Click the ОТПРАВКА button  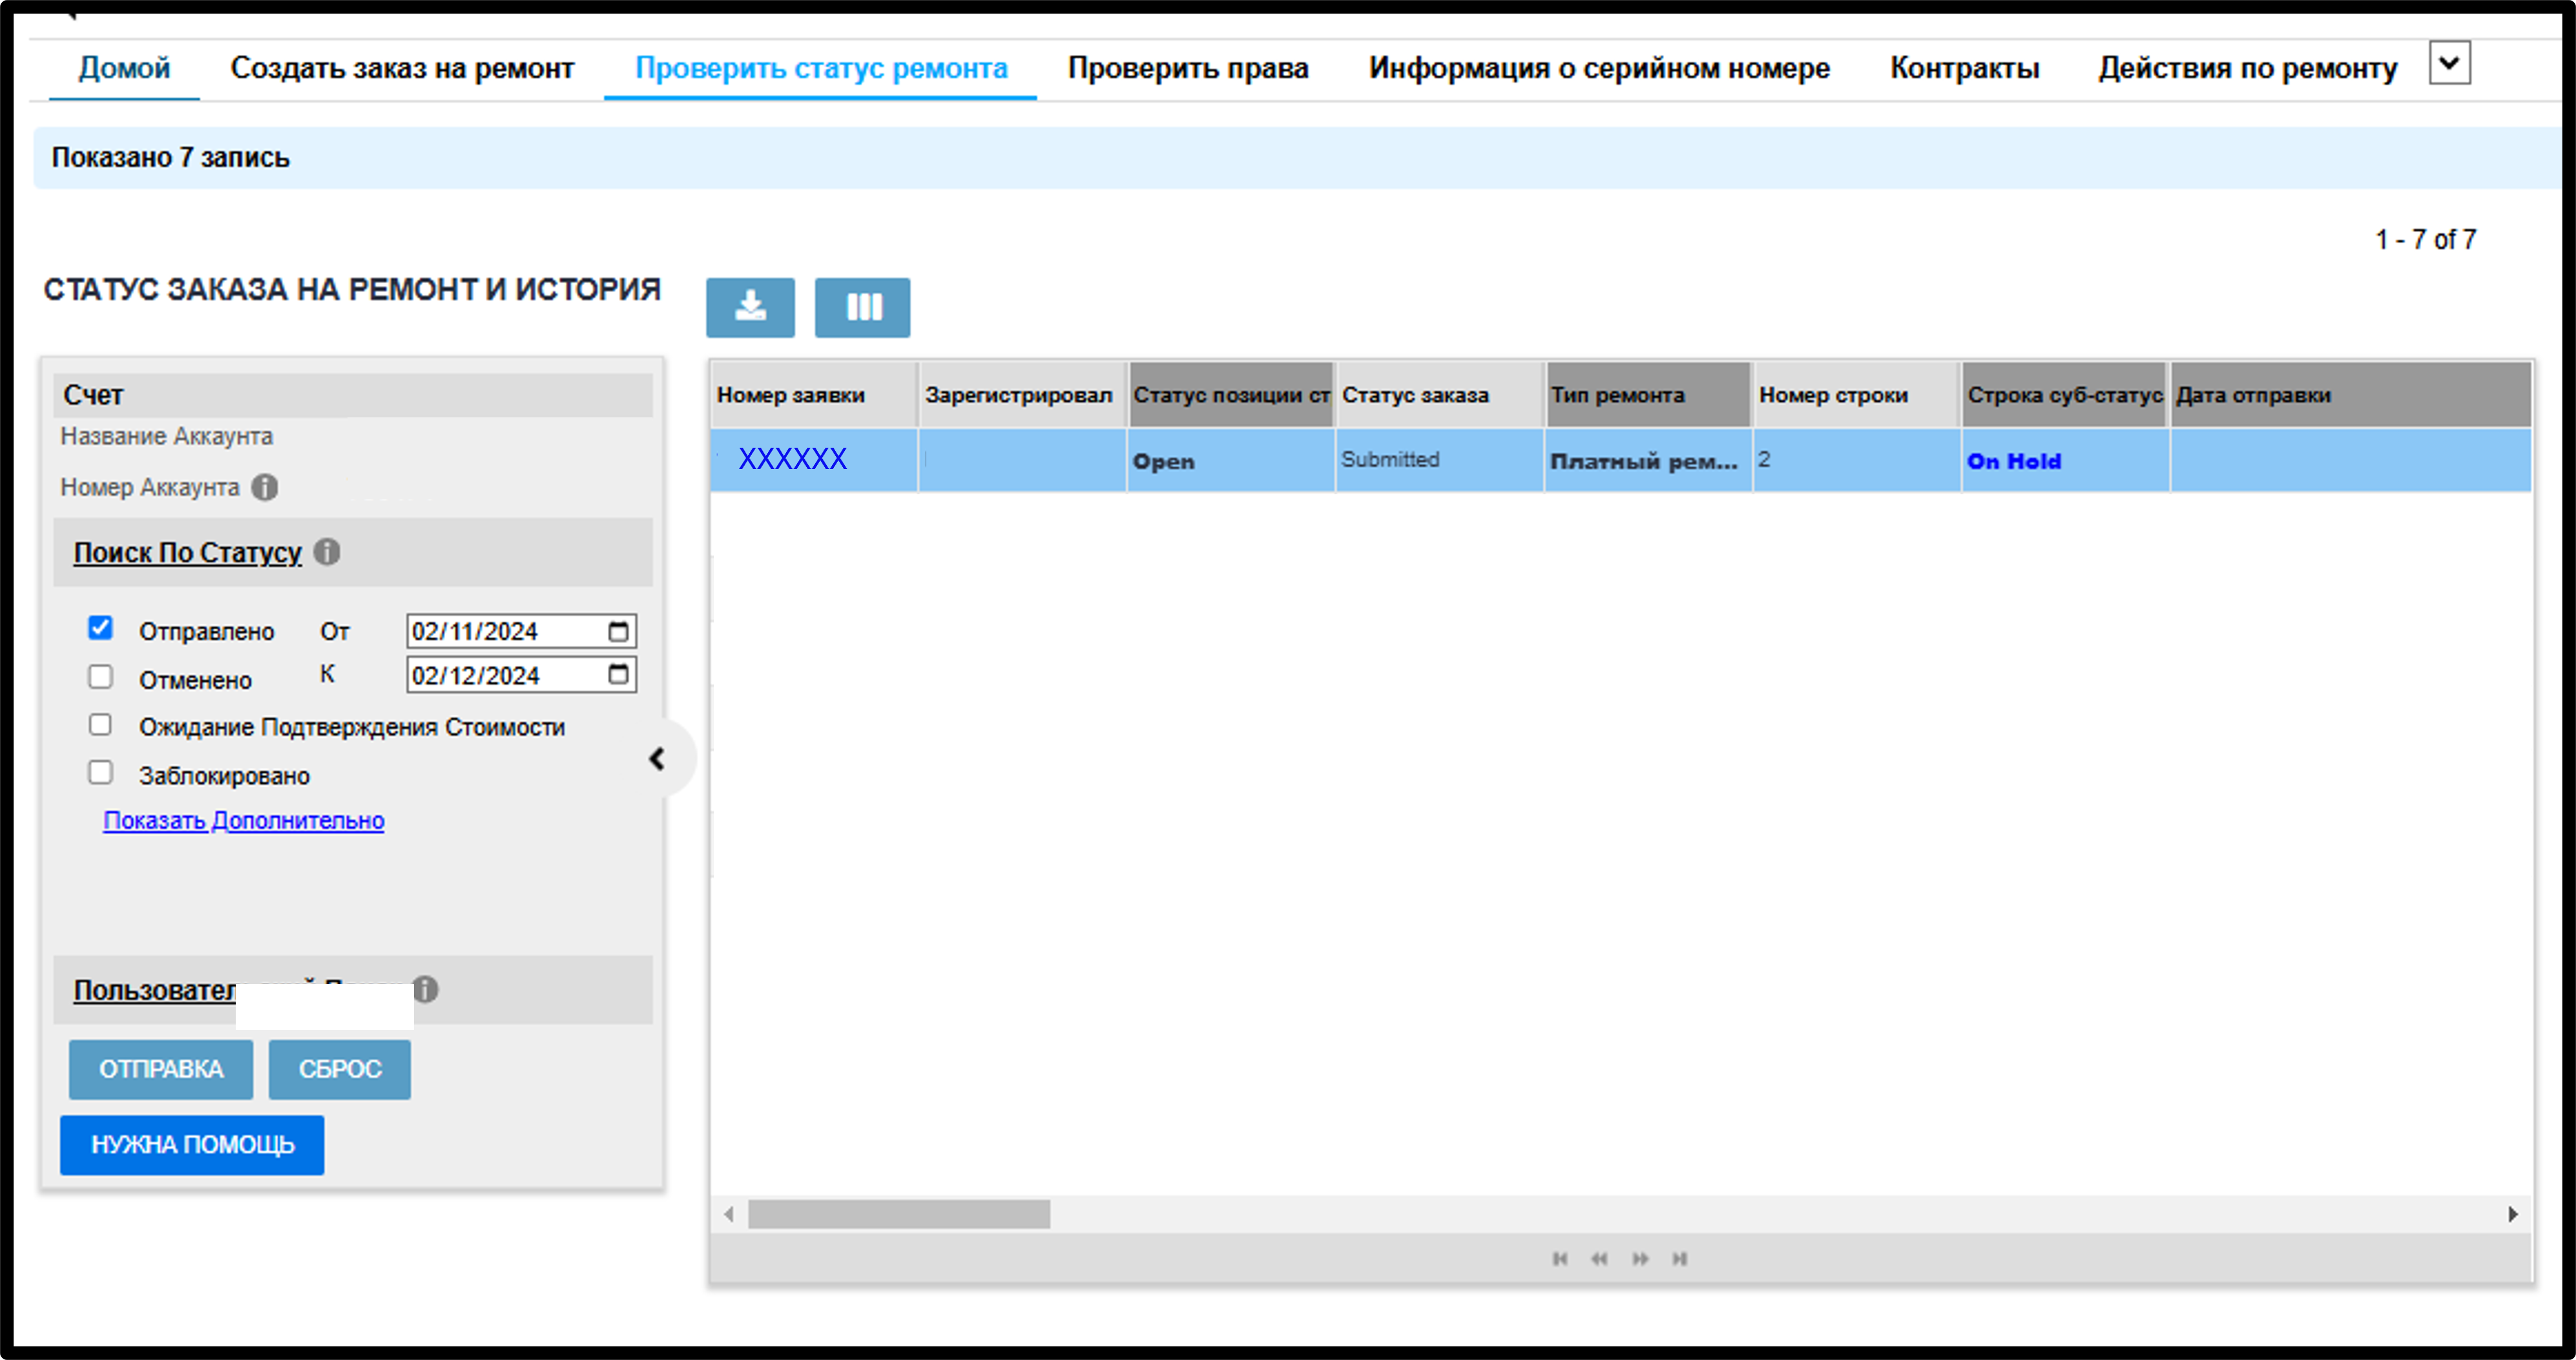pyautogui.click(x=161, y=1069)
